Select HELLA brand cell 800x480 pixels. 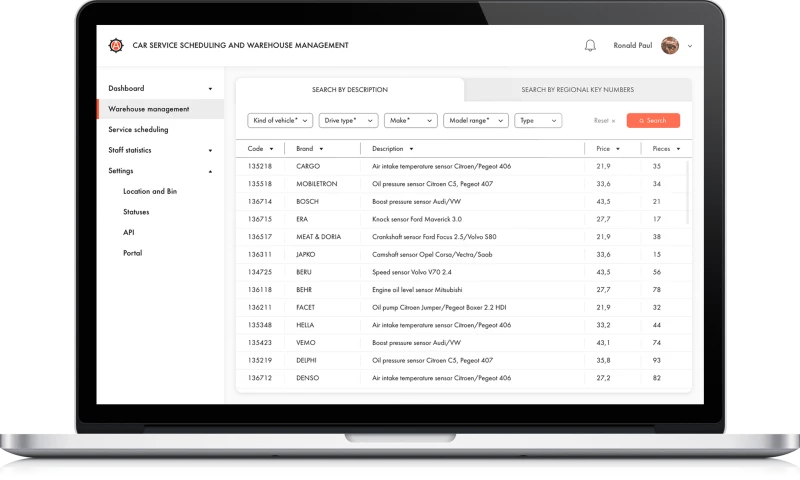tap(305, 325)
